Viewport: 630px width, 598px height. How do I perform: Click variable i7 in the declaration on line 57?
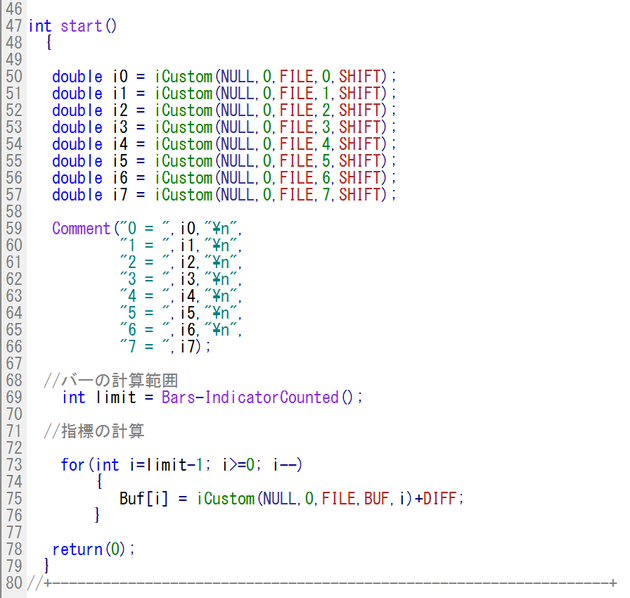(x=120, y=195)
